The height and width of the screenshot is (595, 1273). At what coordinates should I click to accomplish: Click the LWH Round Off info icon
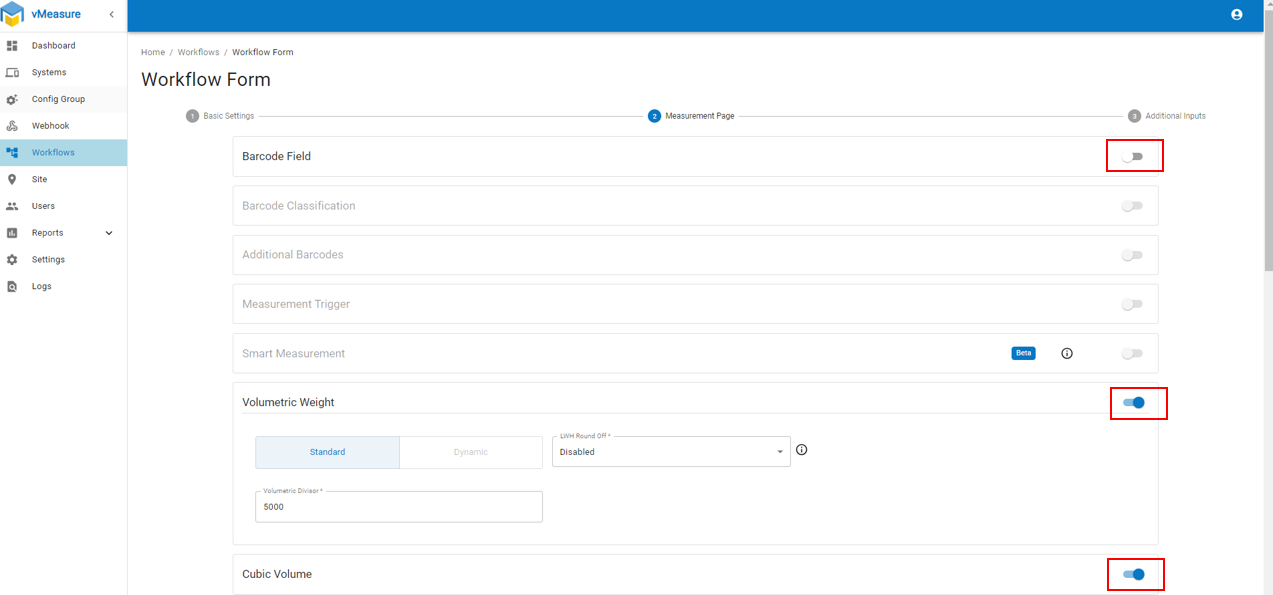pos(801,450)
